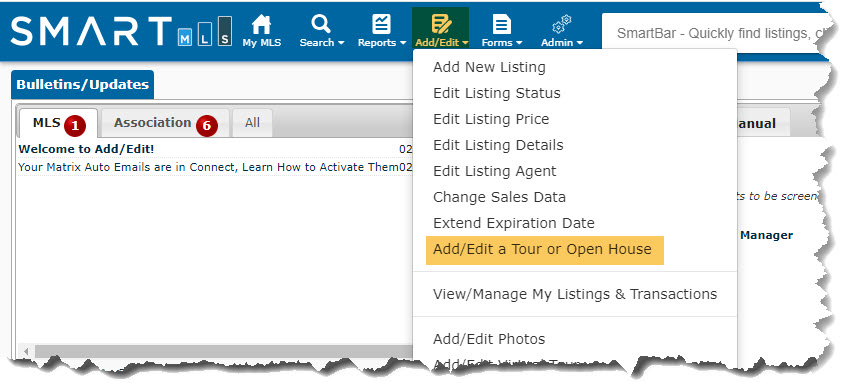Choose Add New Listing from menu
The image size is (842, 383).
coord(489,67)
